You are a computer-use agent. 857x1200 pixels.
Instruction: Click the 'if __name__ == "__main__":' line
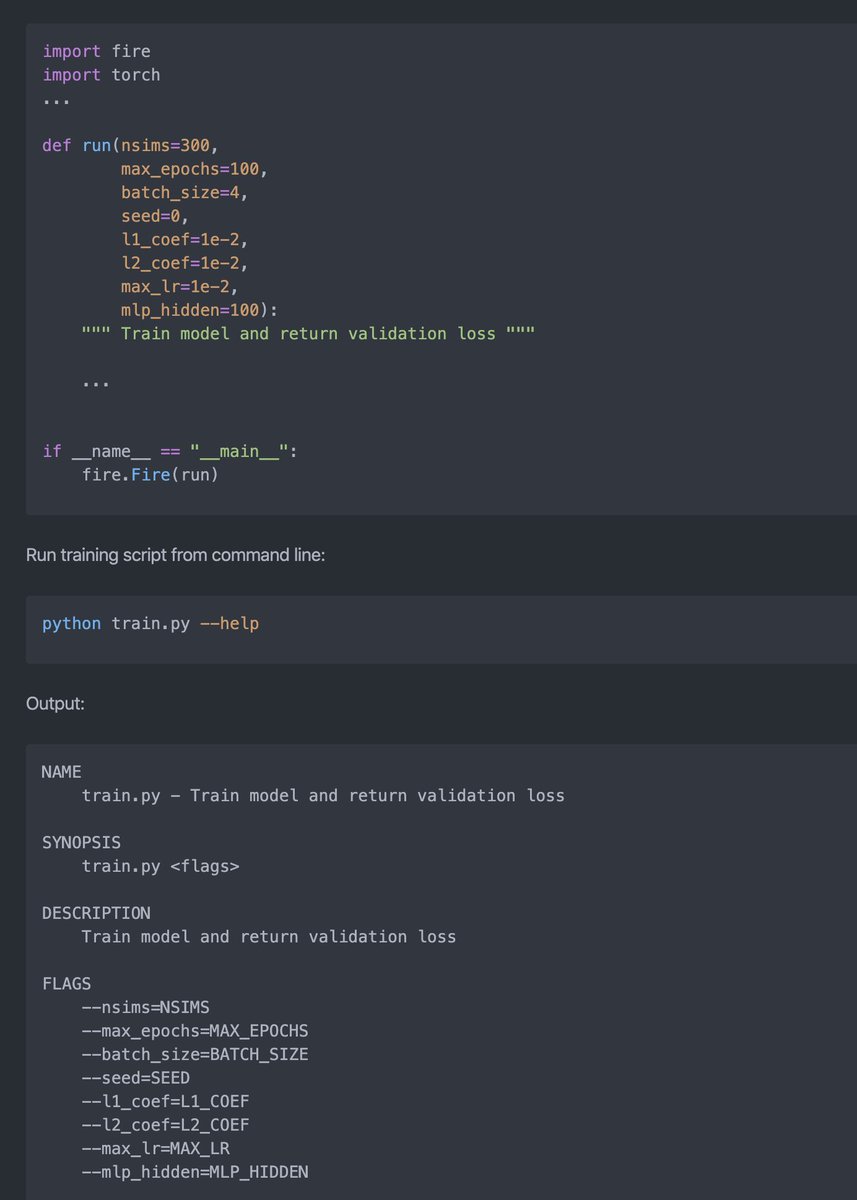[170, 451]
